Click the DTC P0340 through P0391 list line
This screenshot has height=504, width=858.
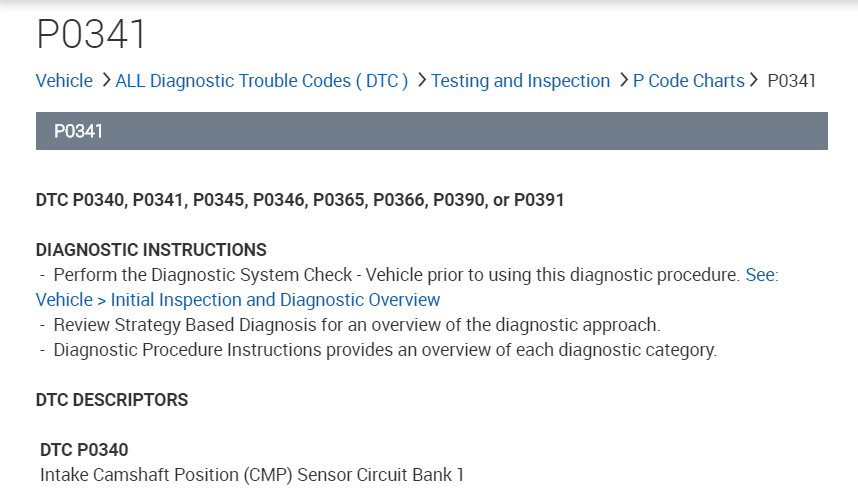[x=300, y=200]
